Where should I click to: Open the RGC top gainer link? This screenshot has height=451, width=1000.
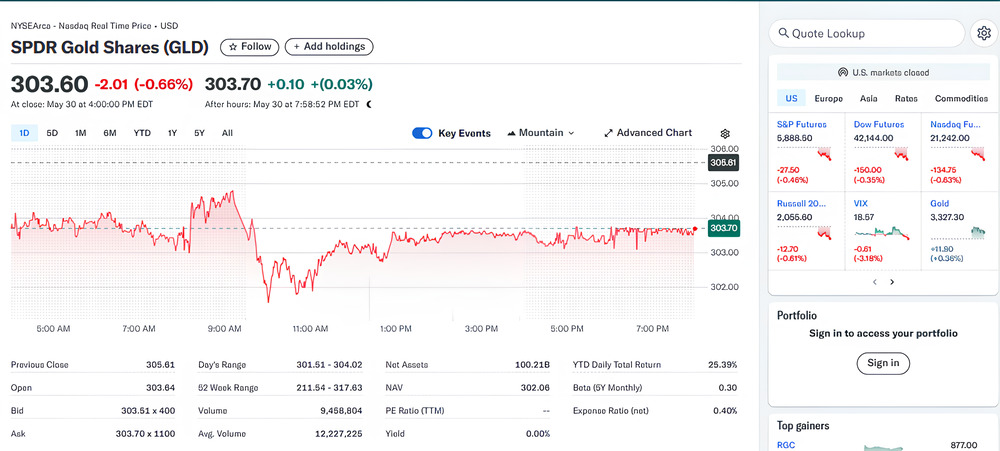786,445
